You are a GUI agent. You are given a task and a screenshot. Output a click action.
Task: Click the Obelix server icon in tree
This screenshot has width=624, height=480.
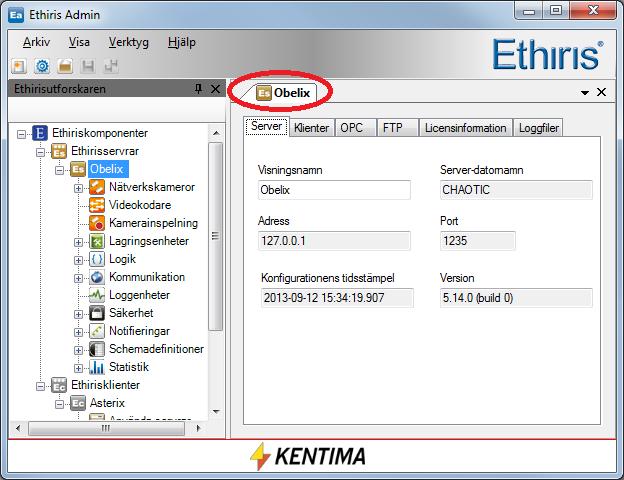coord(78,169)
